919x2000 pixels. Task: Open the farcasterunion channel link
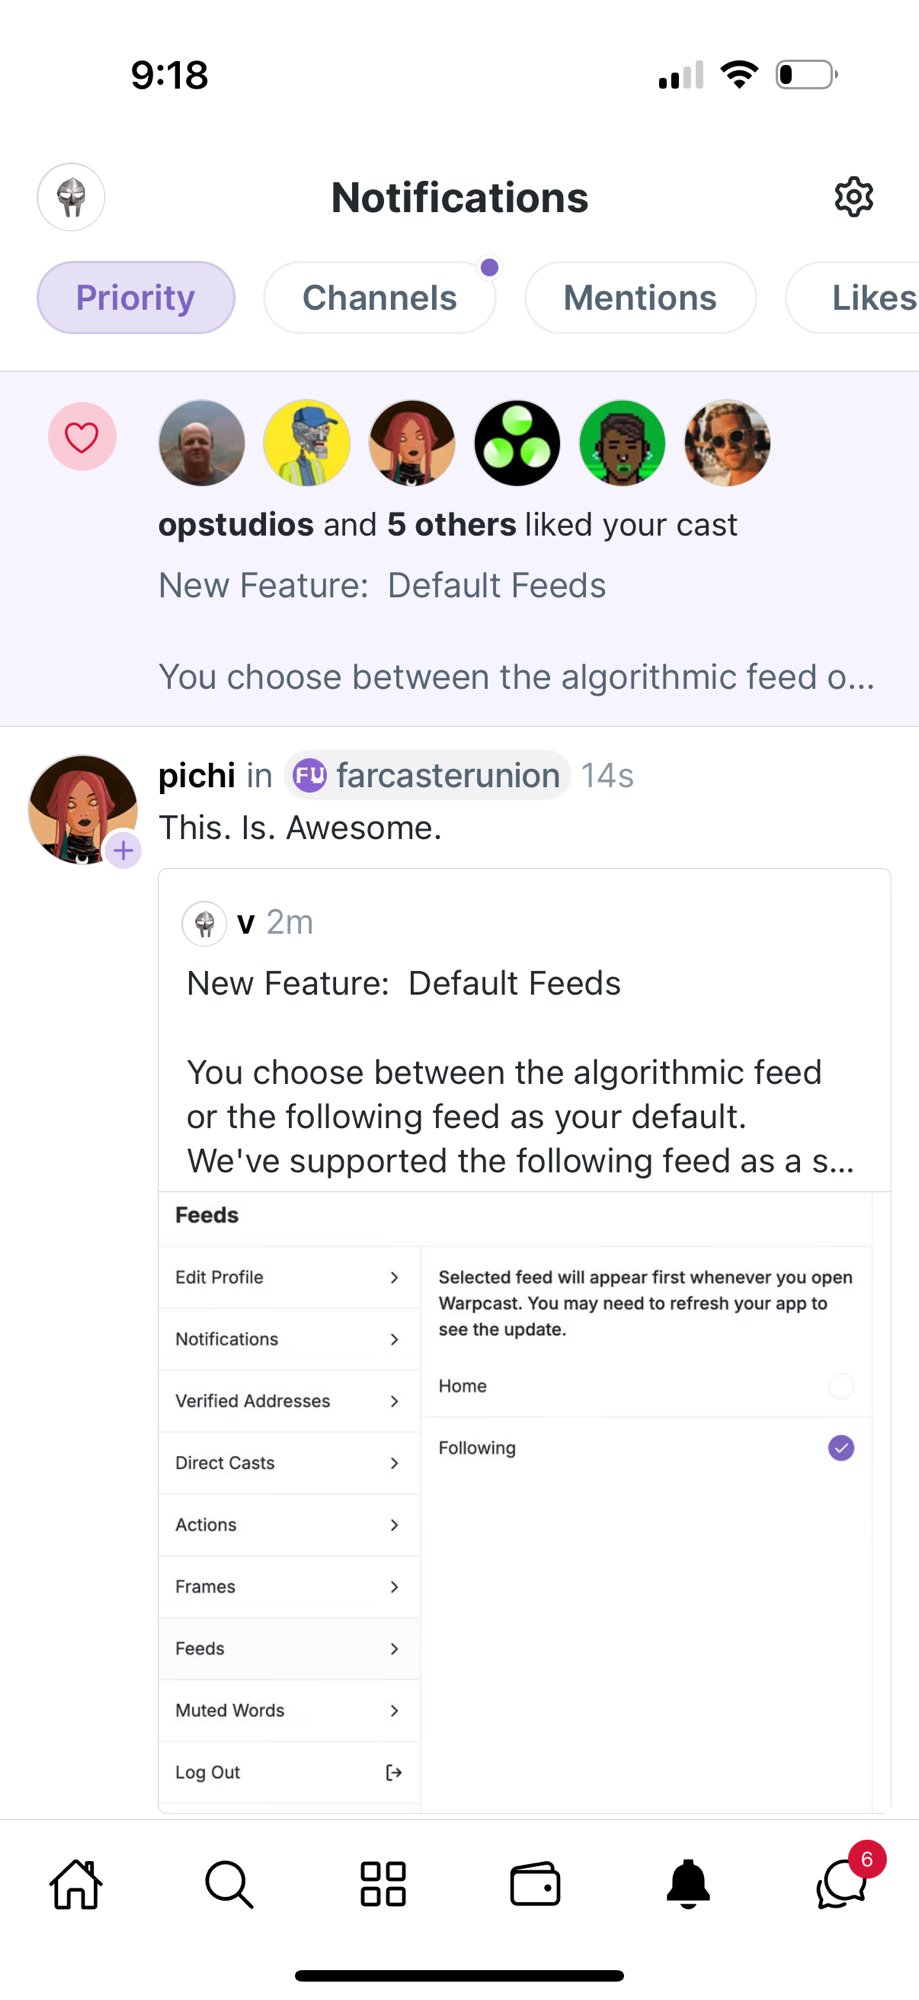(428, 775)
